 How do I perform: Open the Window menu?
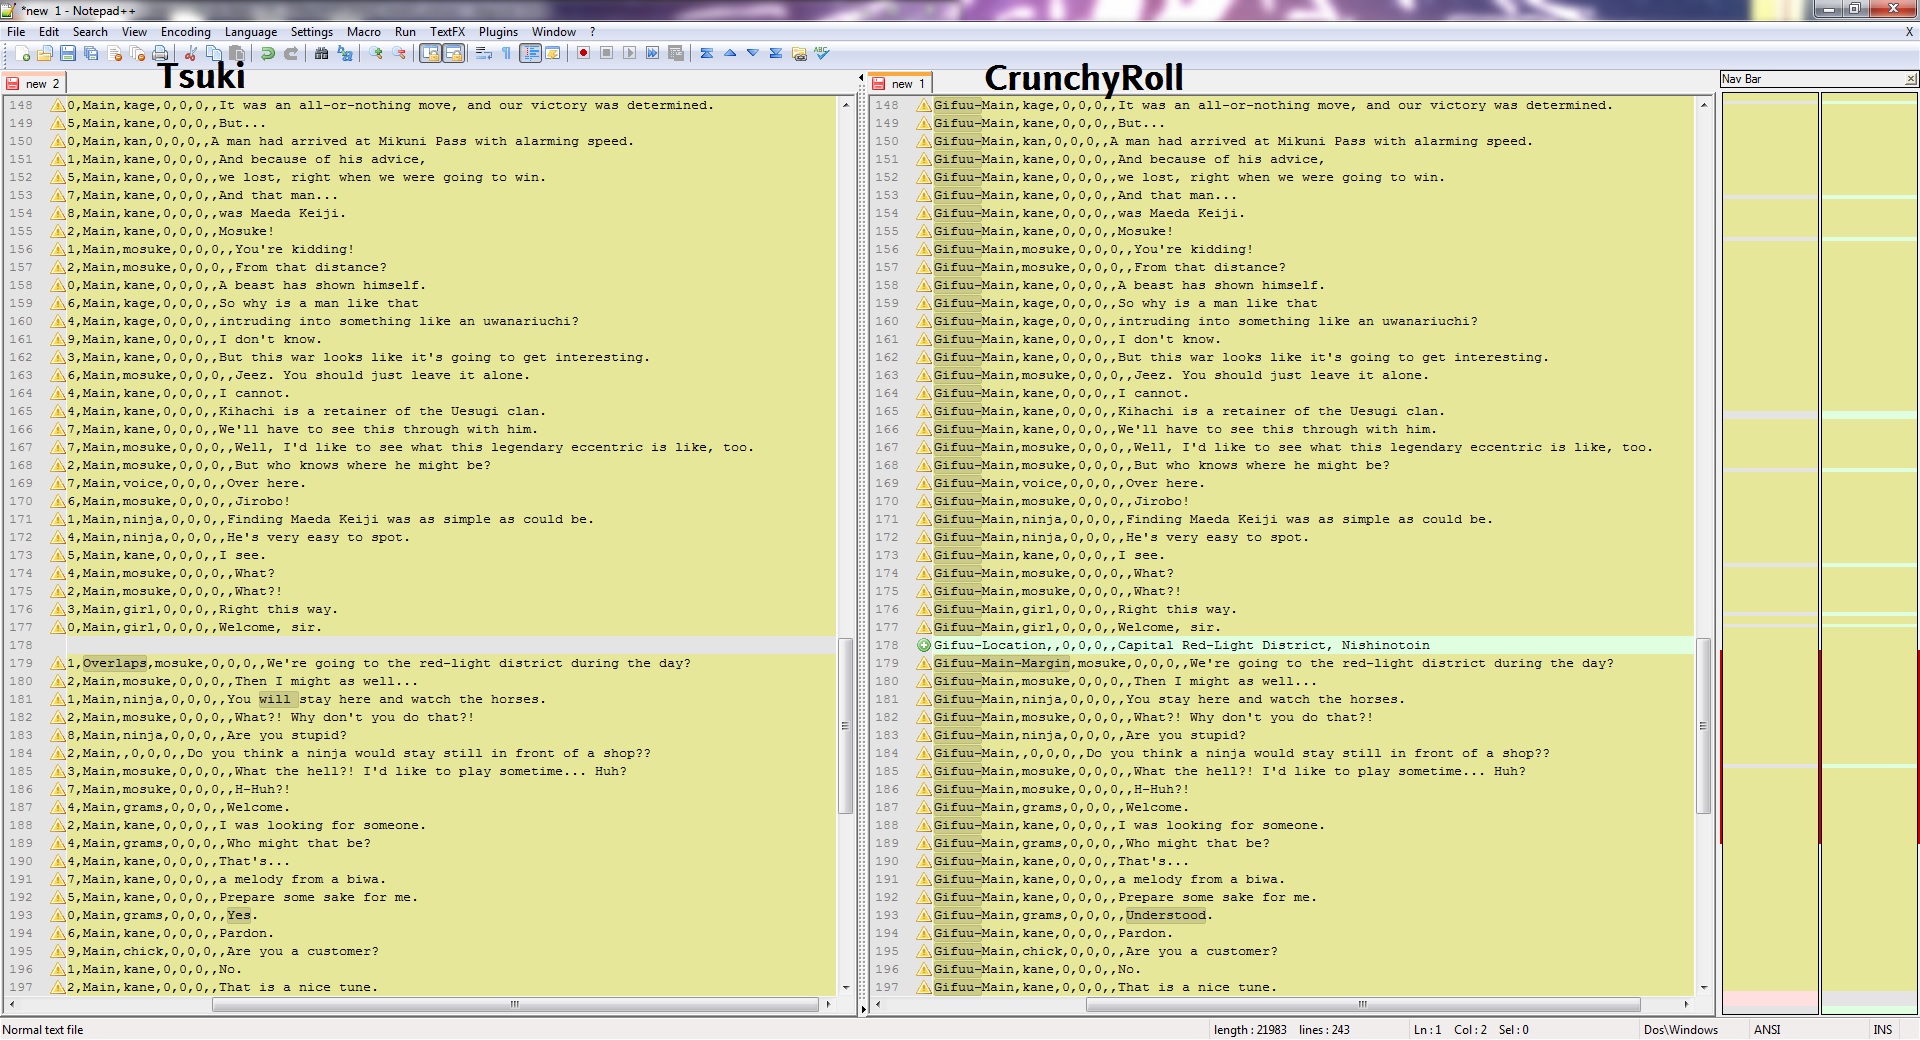tap(554, 32)
